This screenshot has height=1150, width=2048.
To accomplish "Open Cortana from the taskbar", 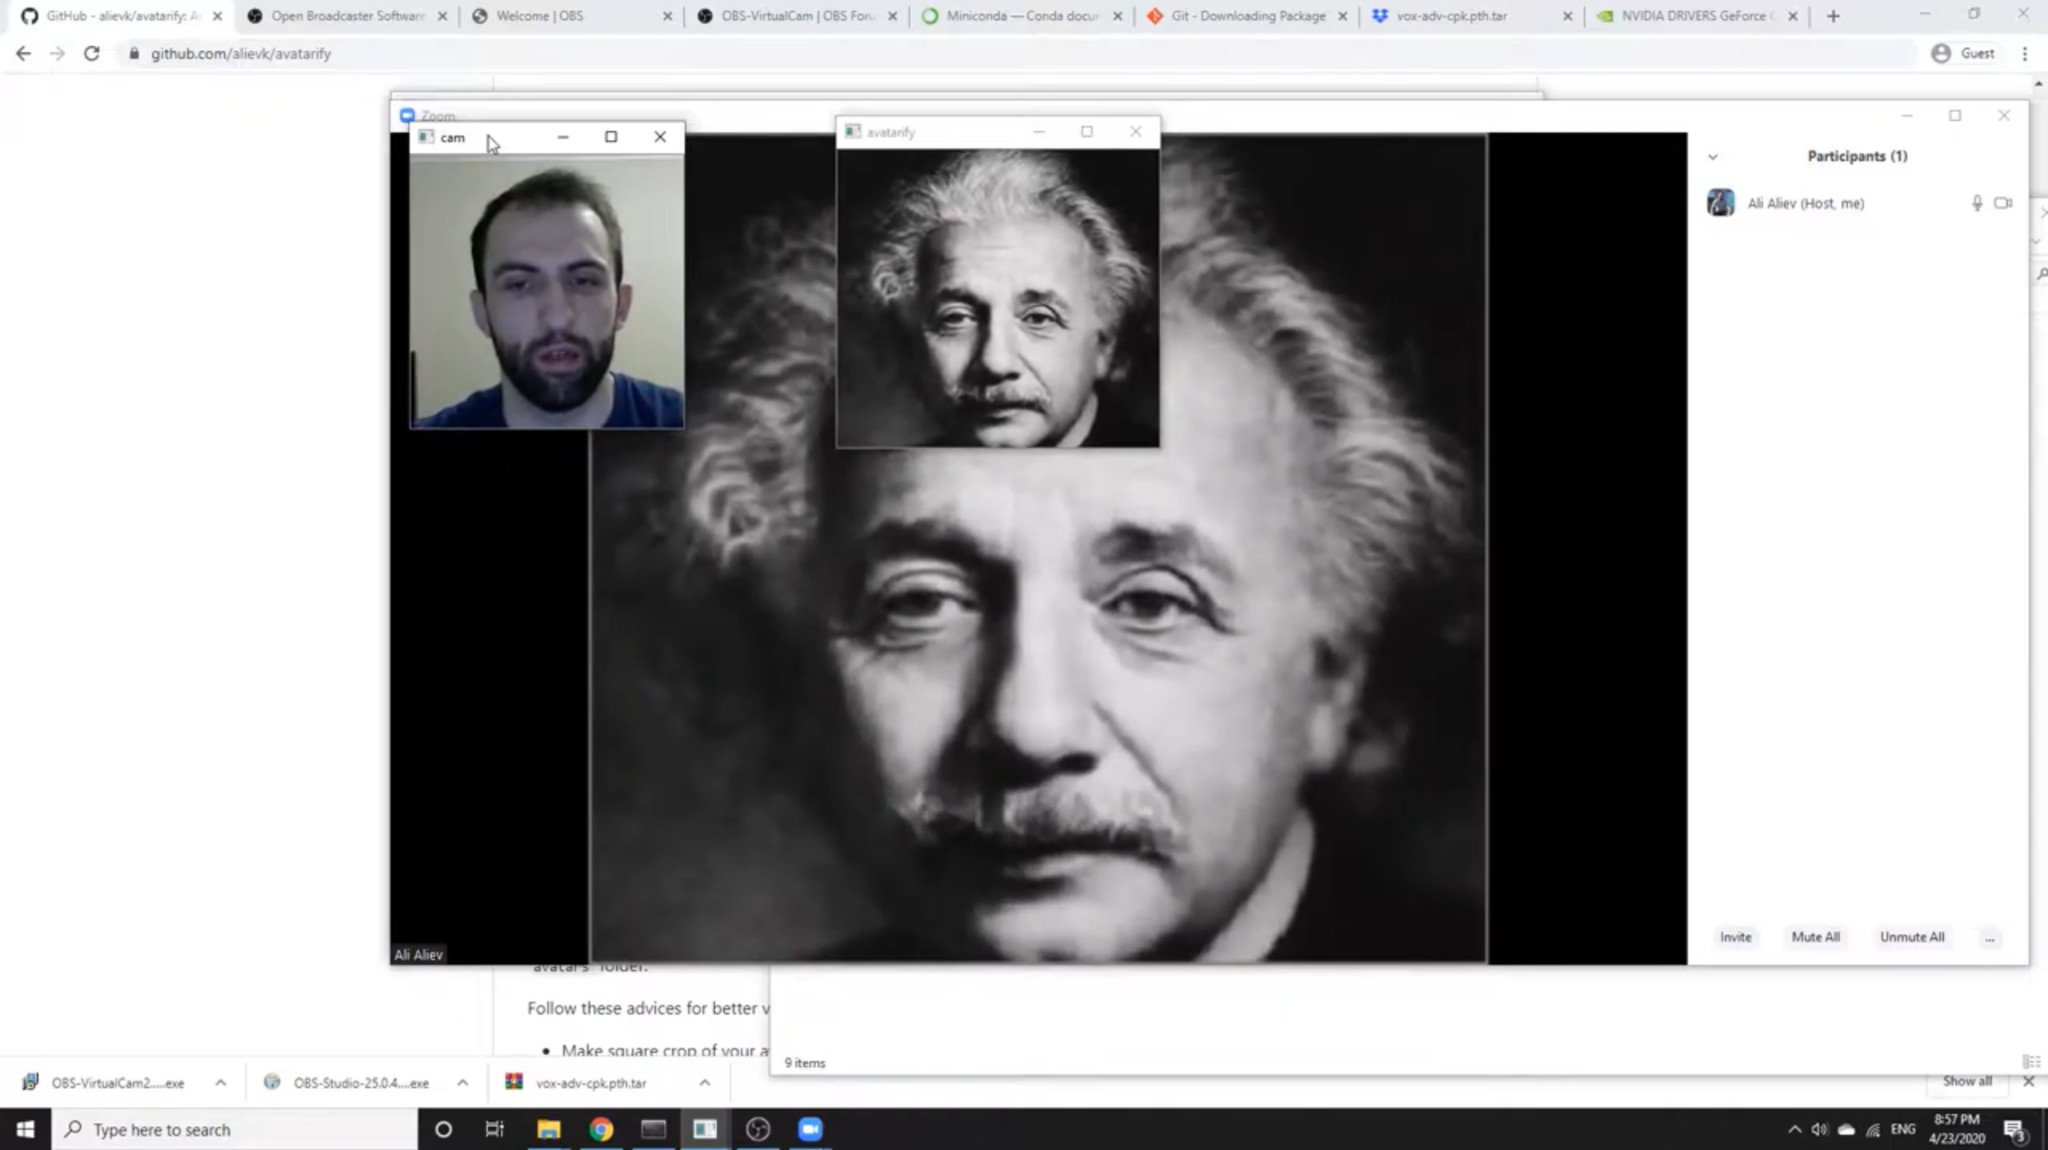I will [x=443, y=1129].
